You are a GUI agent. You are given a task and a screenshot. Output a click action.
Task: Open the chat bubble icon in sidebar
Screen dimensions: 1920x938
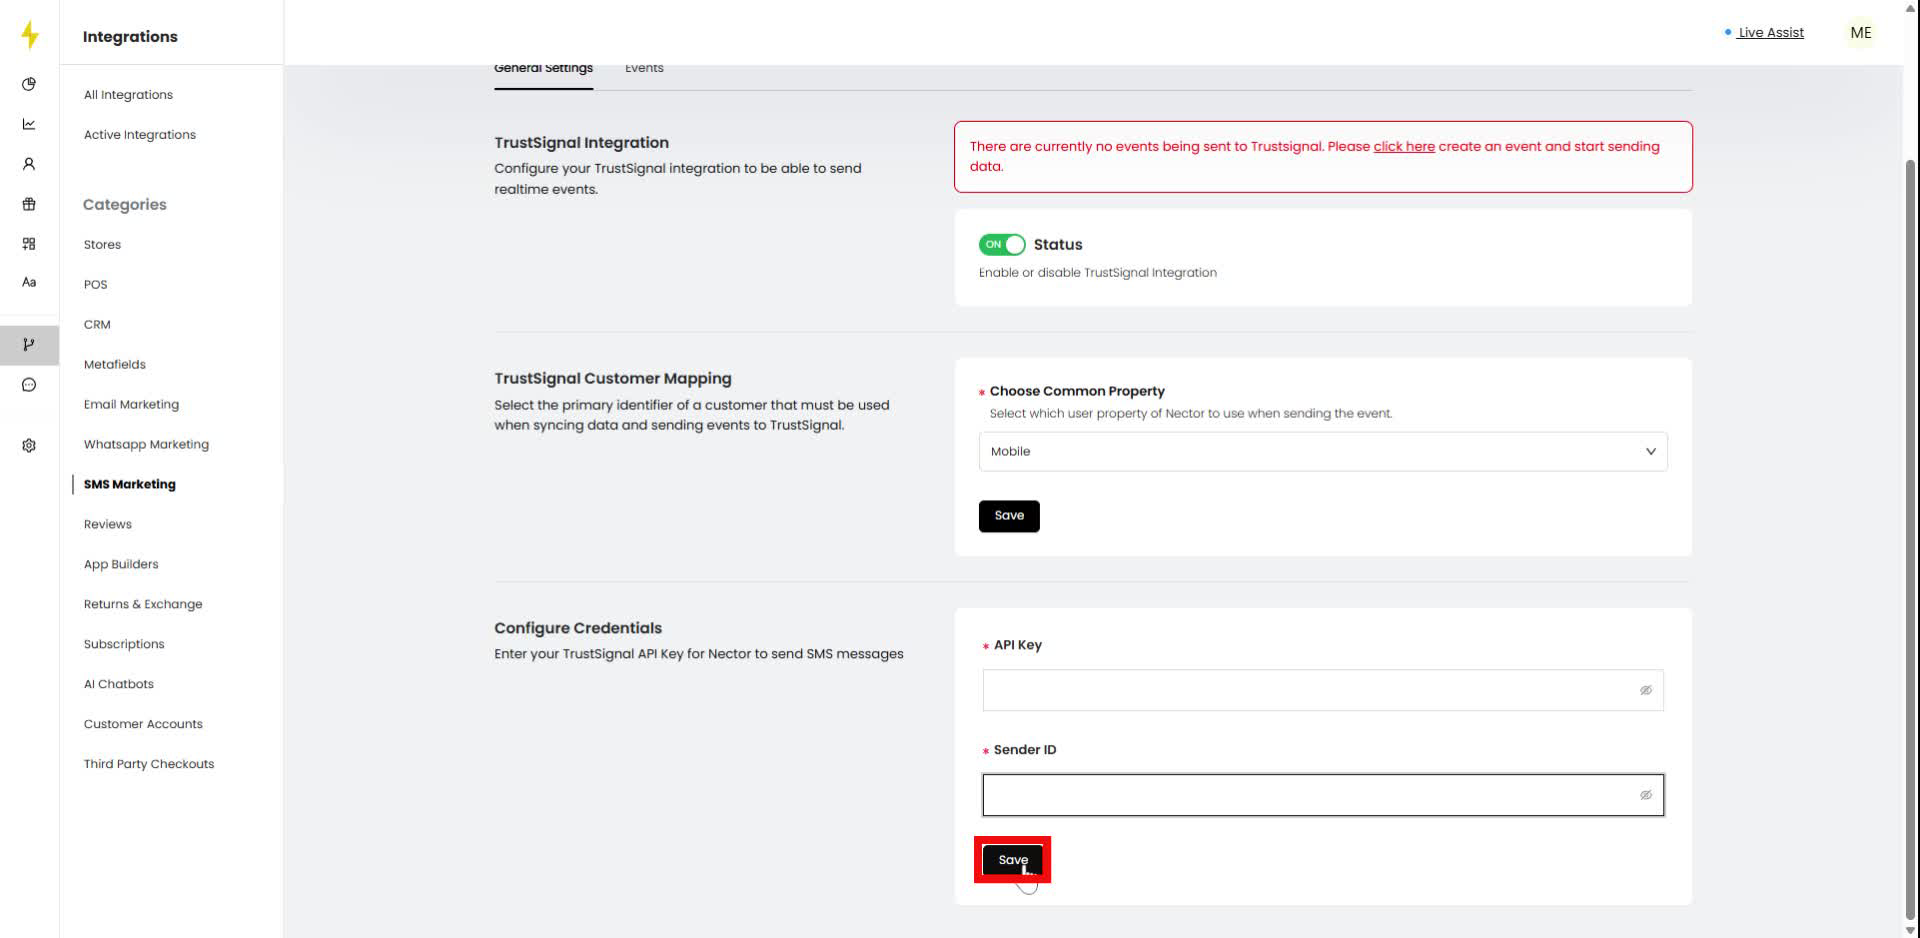click(x=29, y=385)
